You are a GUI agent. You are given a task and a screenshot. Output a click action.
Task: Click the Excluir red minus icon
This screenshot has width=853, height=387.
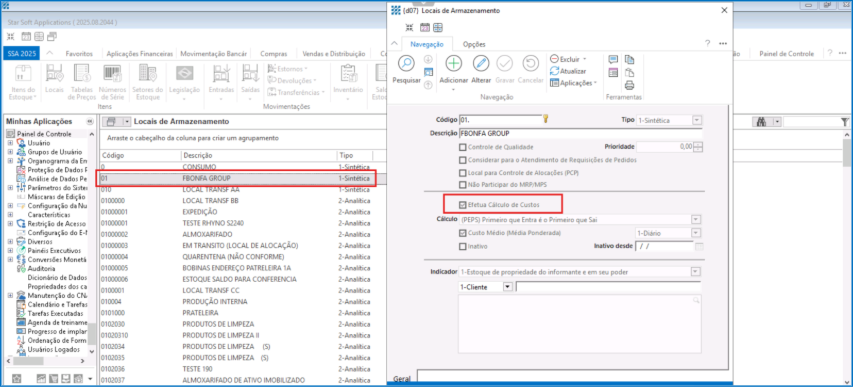click(x=554, y=59)
